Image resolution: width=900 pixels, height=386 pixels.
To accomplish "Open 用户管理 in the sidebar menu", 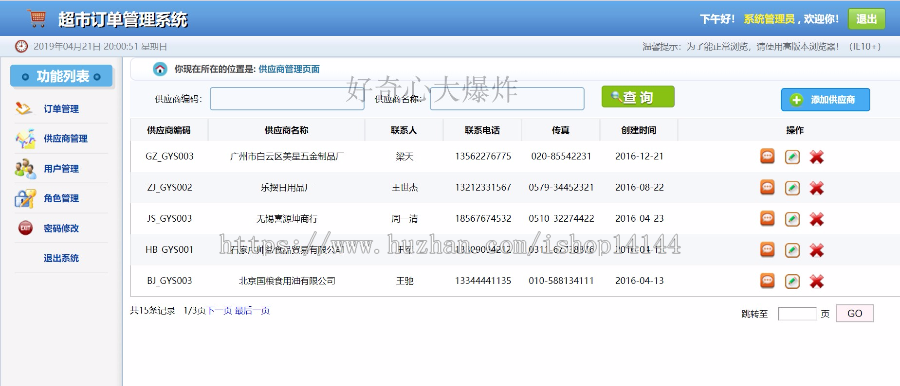I will click(x=61, y=169).
